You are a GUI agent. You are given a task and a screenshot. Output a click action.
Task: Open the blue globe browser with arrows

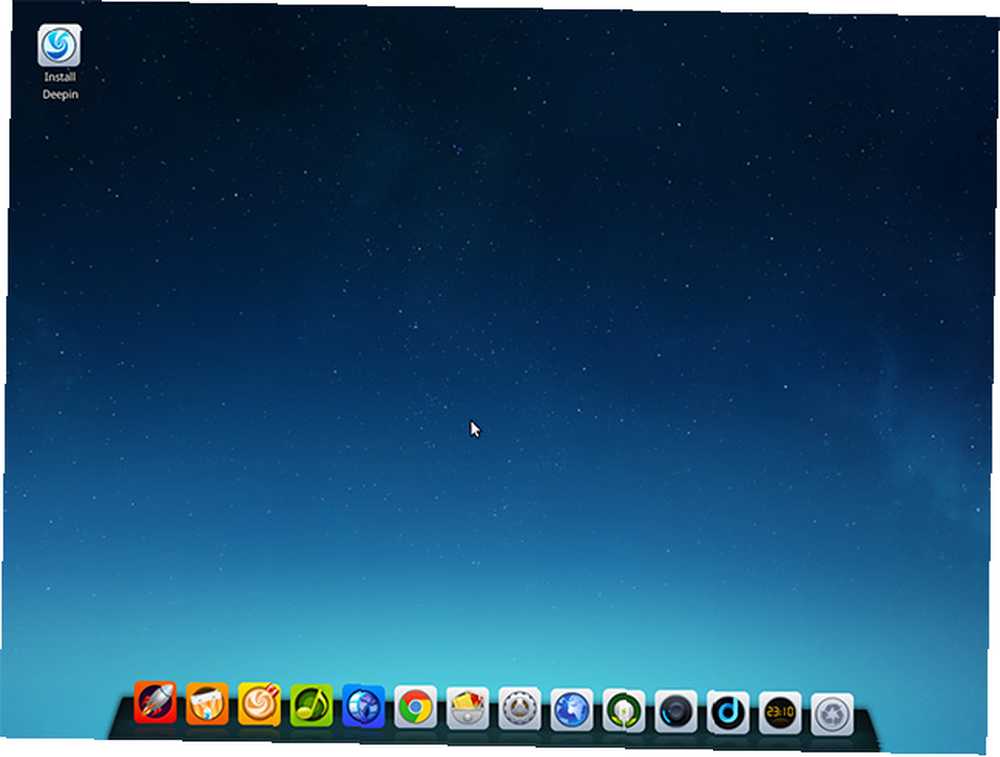click(x=364, y=706)
